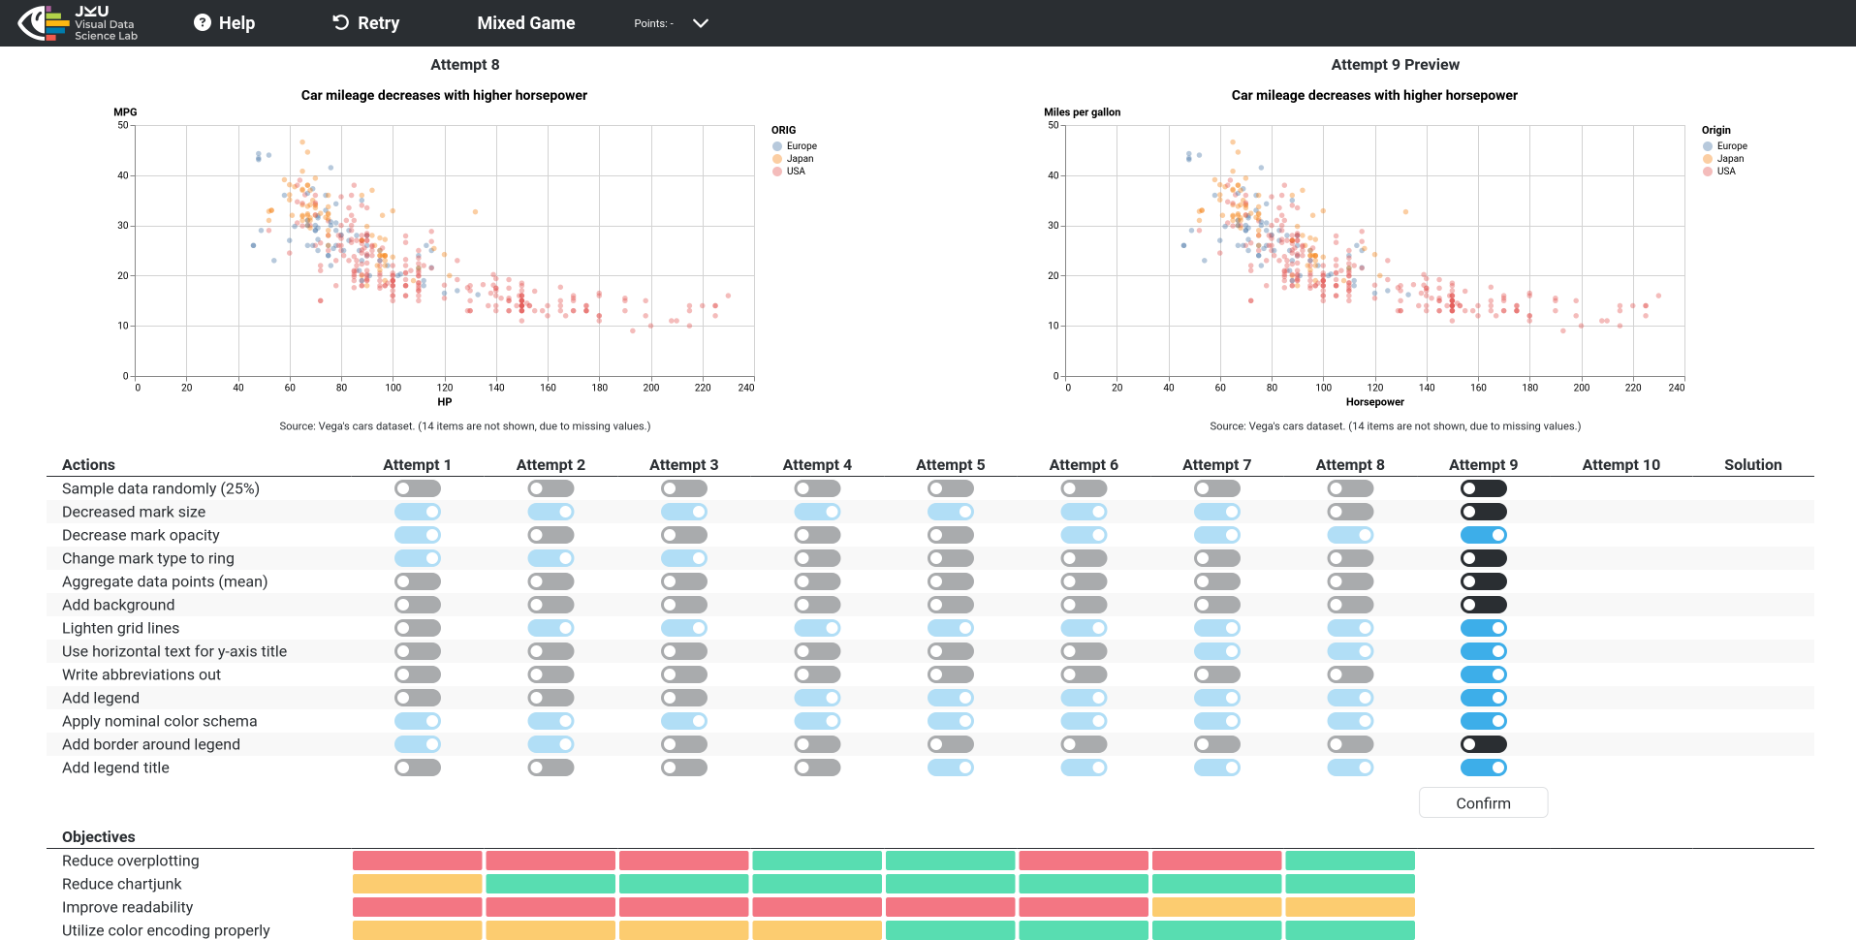Click the HP axis label in Attempt 8

[x=445, y=402]
